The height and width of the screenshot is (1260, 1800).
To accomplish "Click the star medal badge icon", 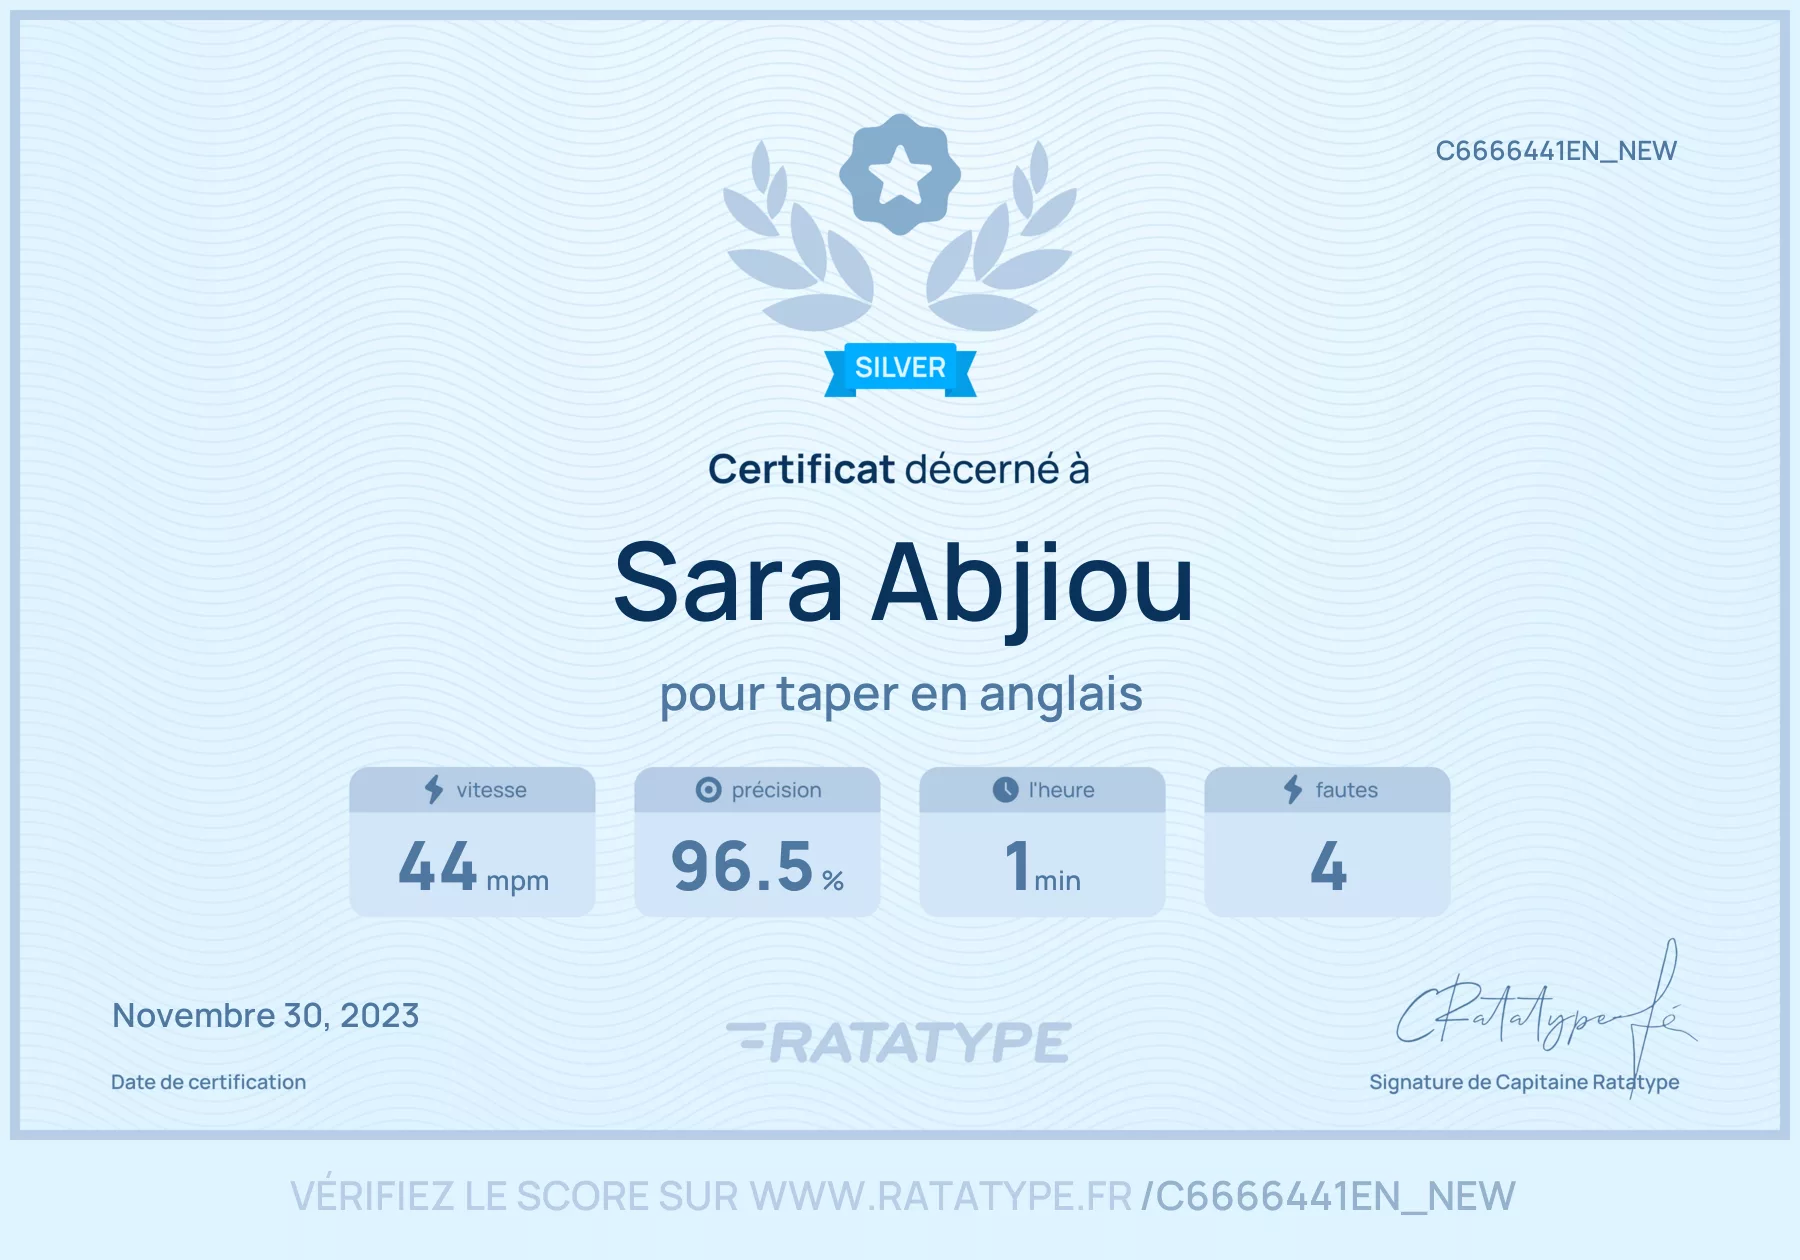I will (900, 174).
